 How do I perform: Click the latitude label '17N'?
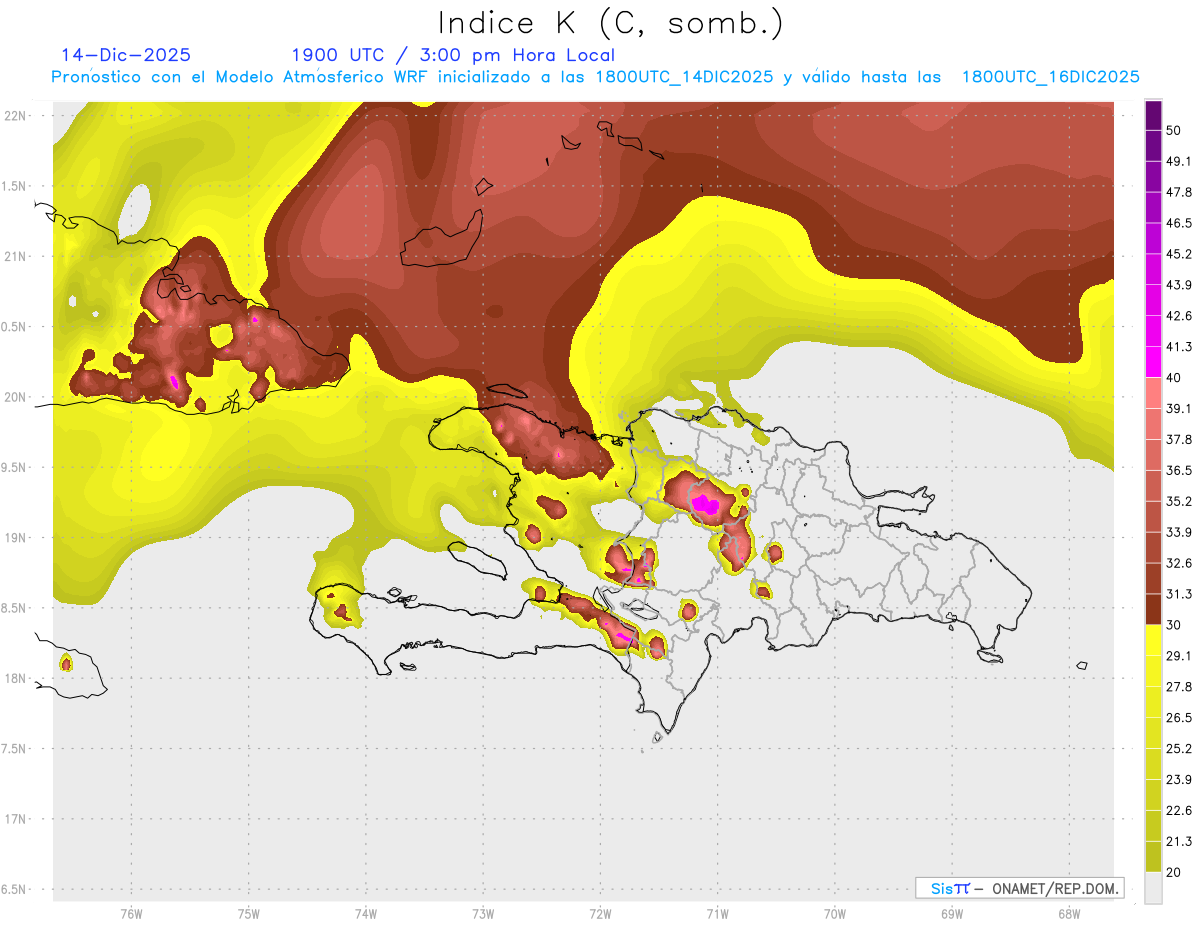pos(16,819)
